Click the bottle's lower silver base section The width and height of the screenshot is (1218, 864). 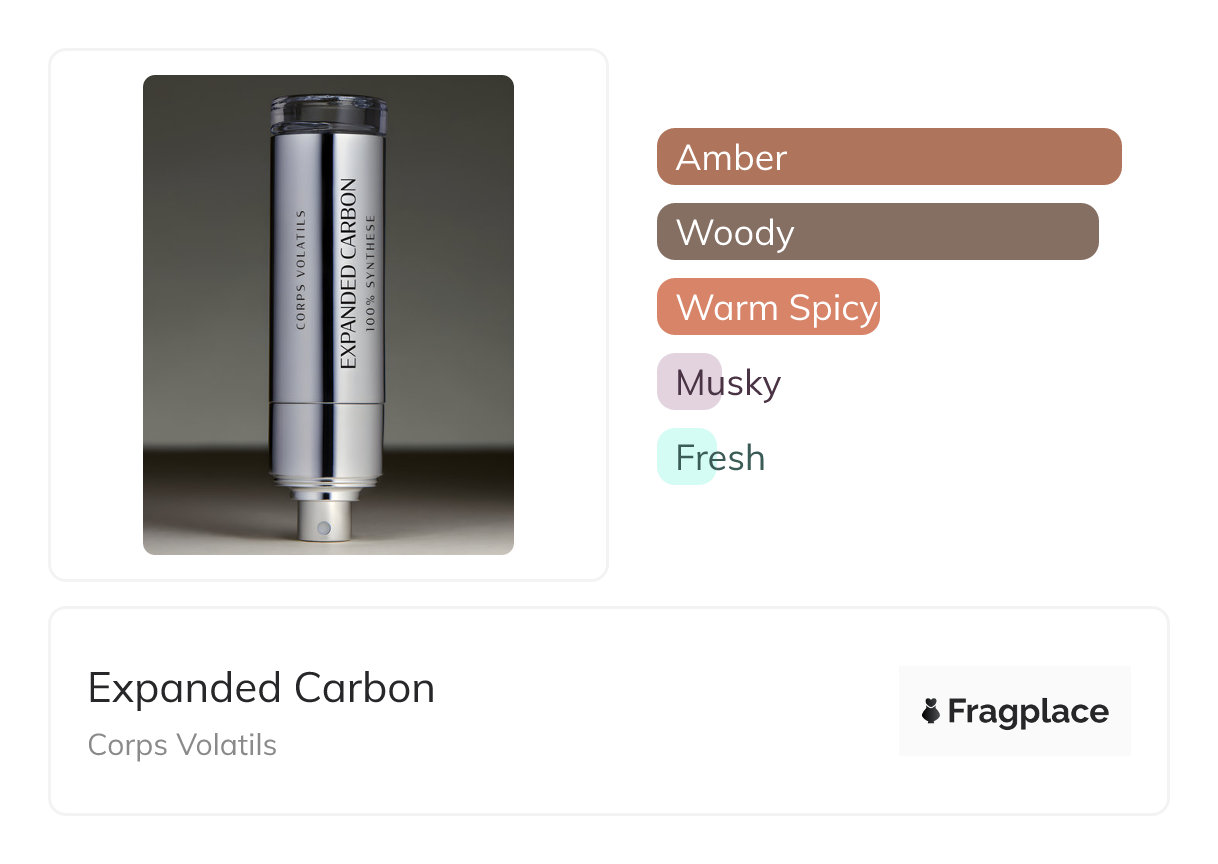[328, 436]
